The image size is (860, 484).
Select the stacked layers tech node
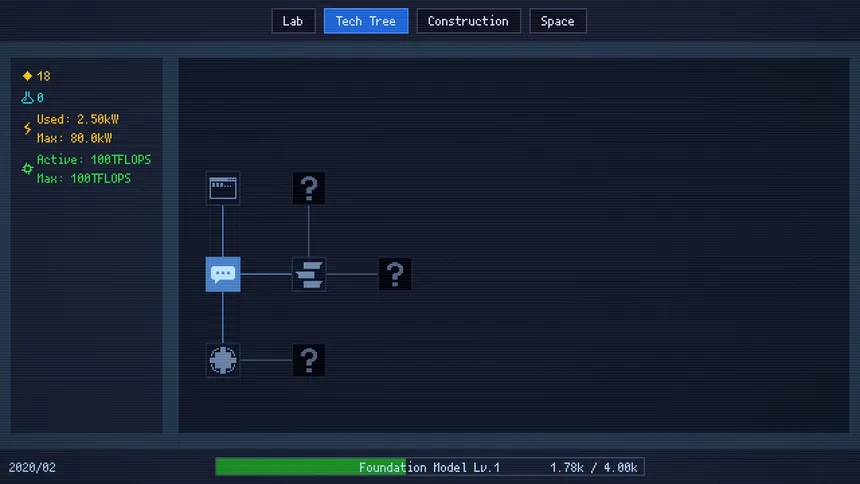pos(309,274)
